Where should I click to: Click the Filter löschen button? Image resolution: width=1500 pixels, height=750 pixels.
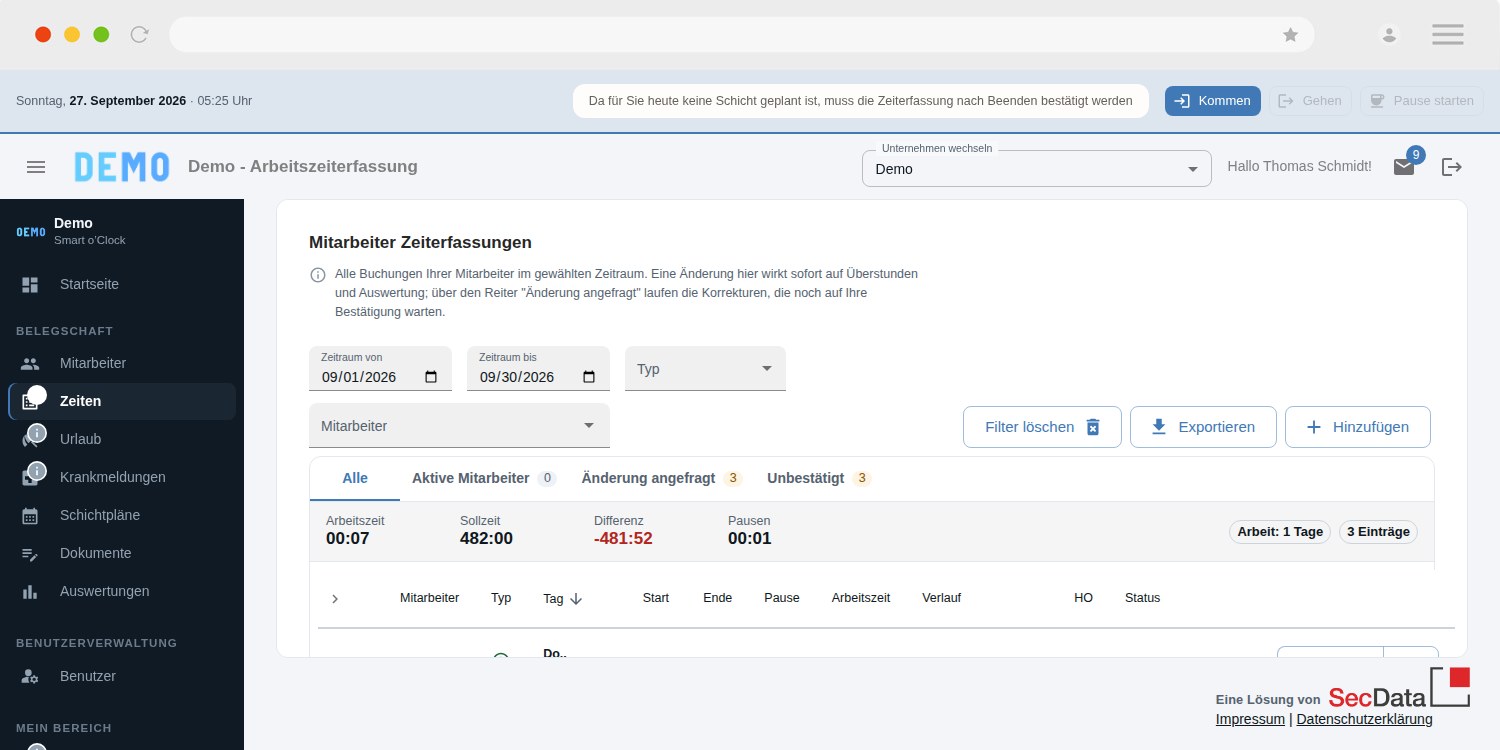[x=1042, y=427]
